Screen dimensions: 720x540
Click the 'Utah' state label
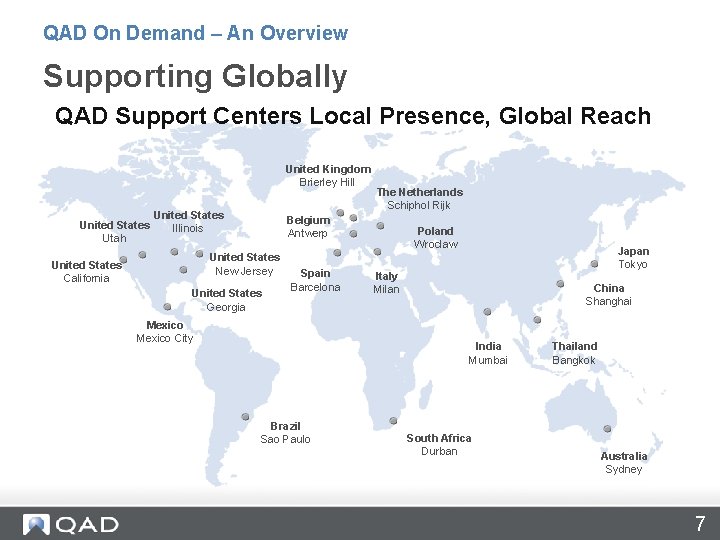point(114,238)
